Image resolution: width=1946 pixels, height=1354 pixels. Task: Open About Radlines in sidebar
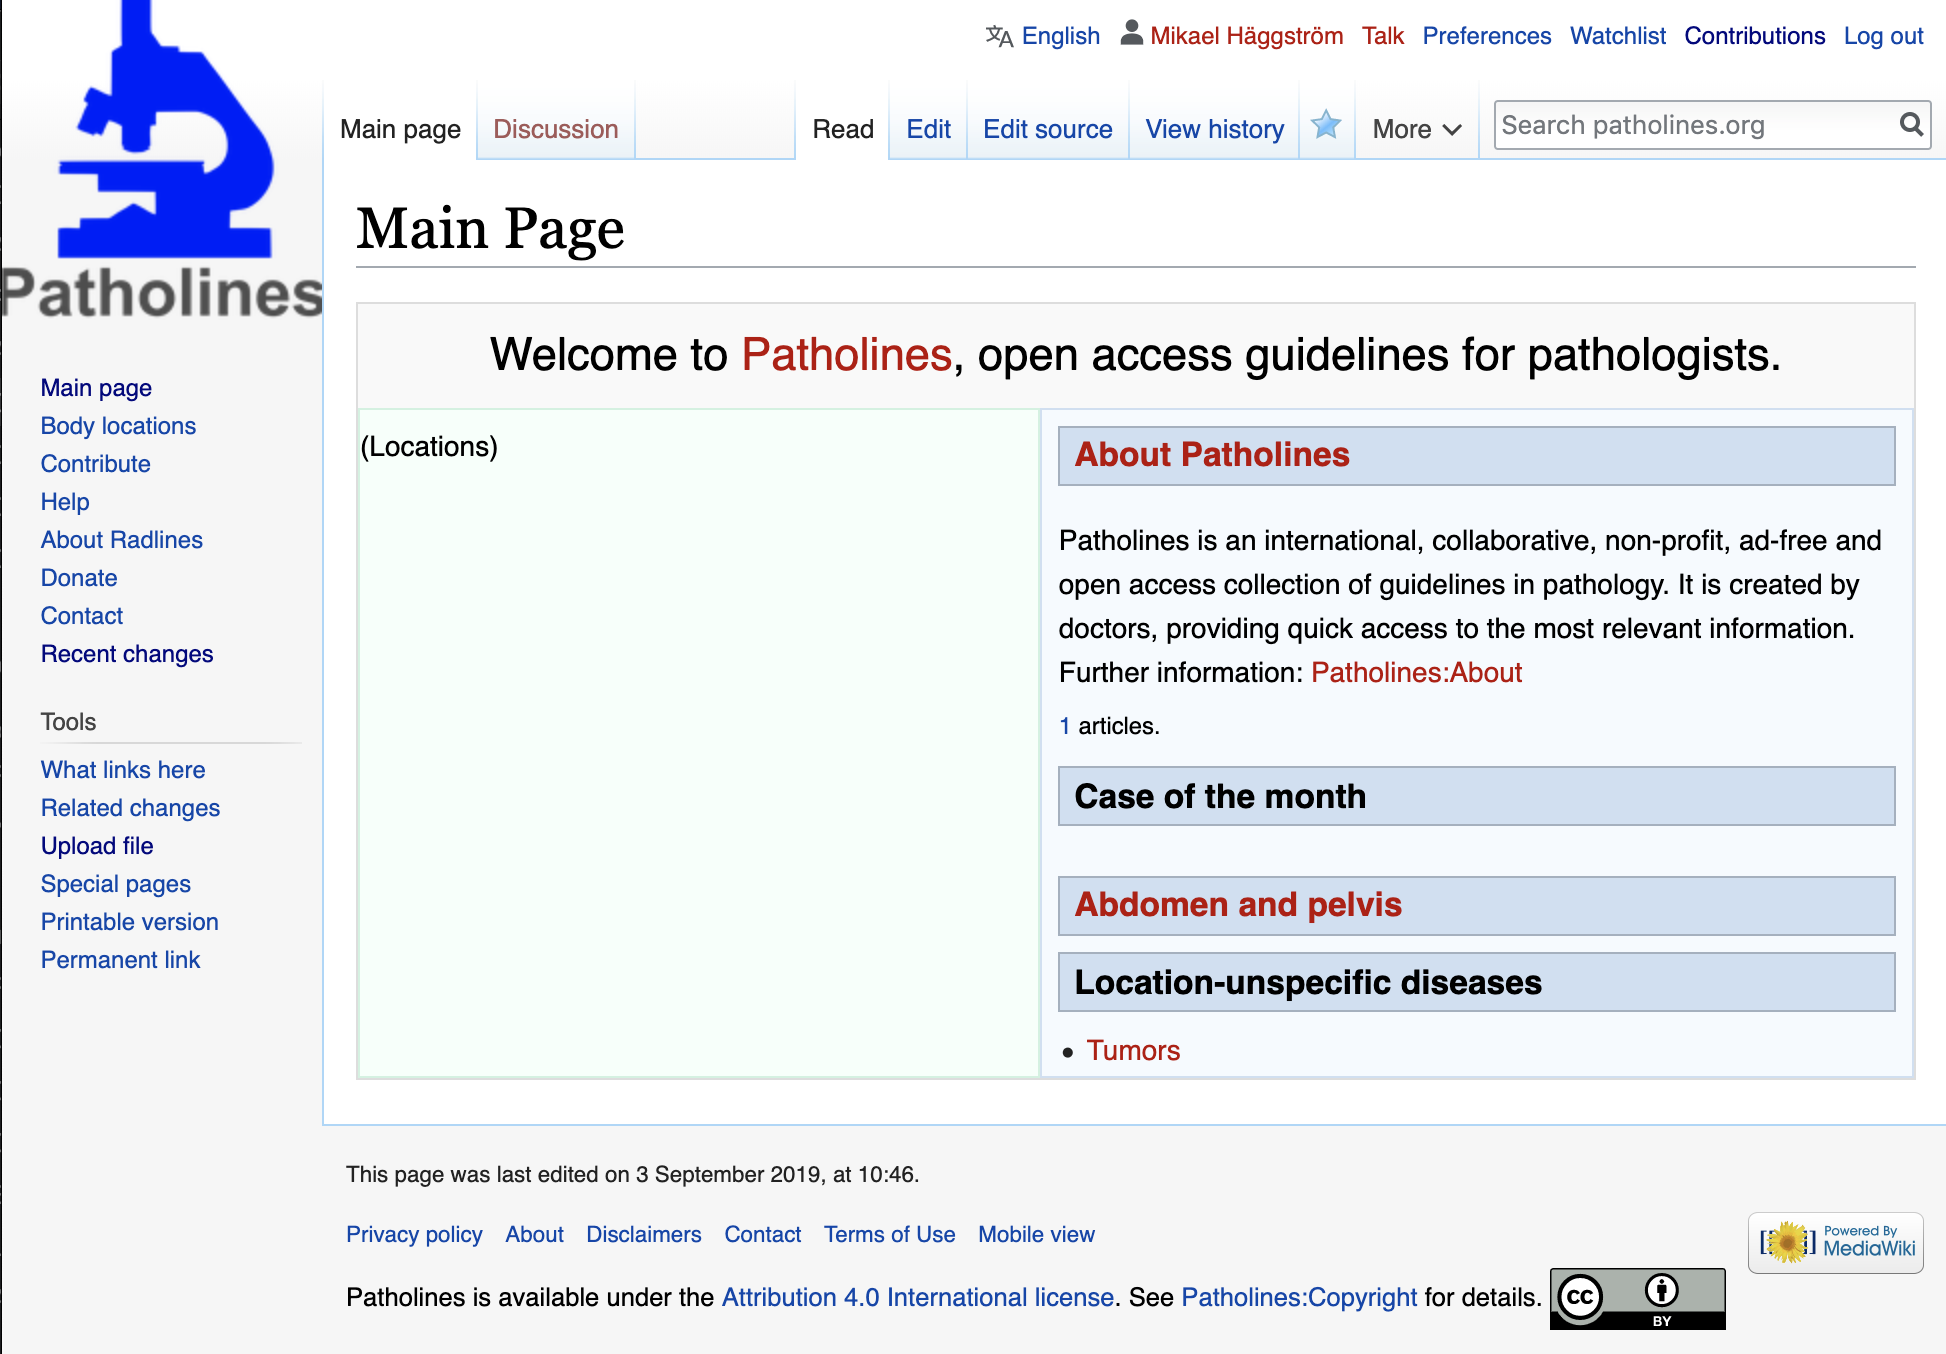coord(122,540)
